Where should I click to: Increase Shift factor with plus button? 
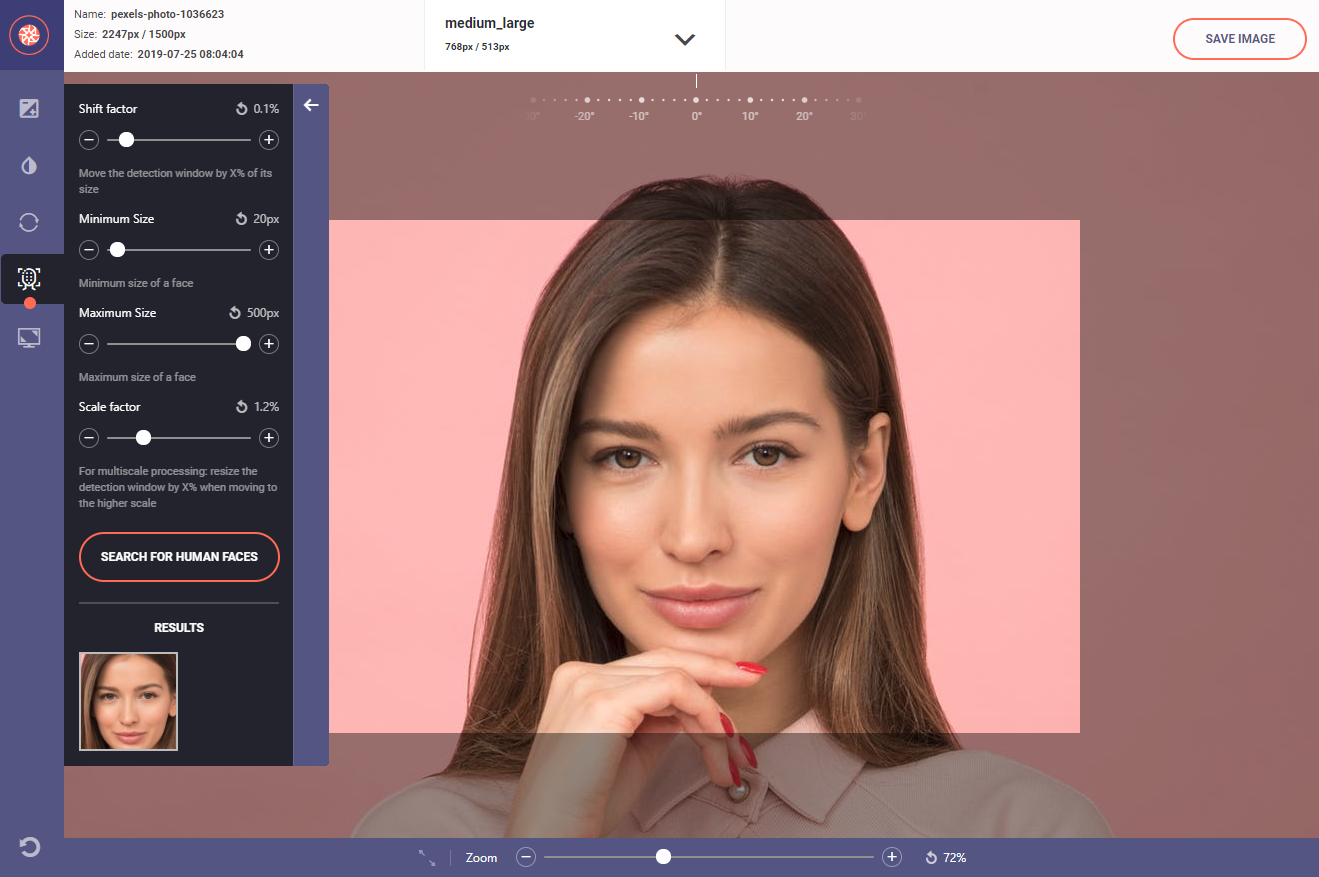(x=269, y=140)
